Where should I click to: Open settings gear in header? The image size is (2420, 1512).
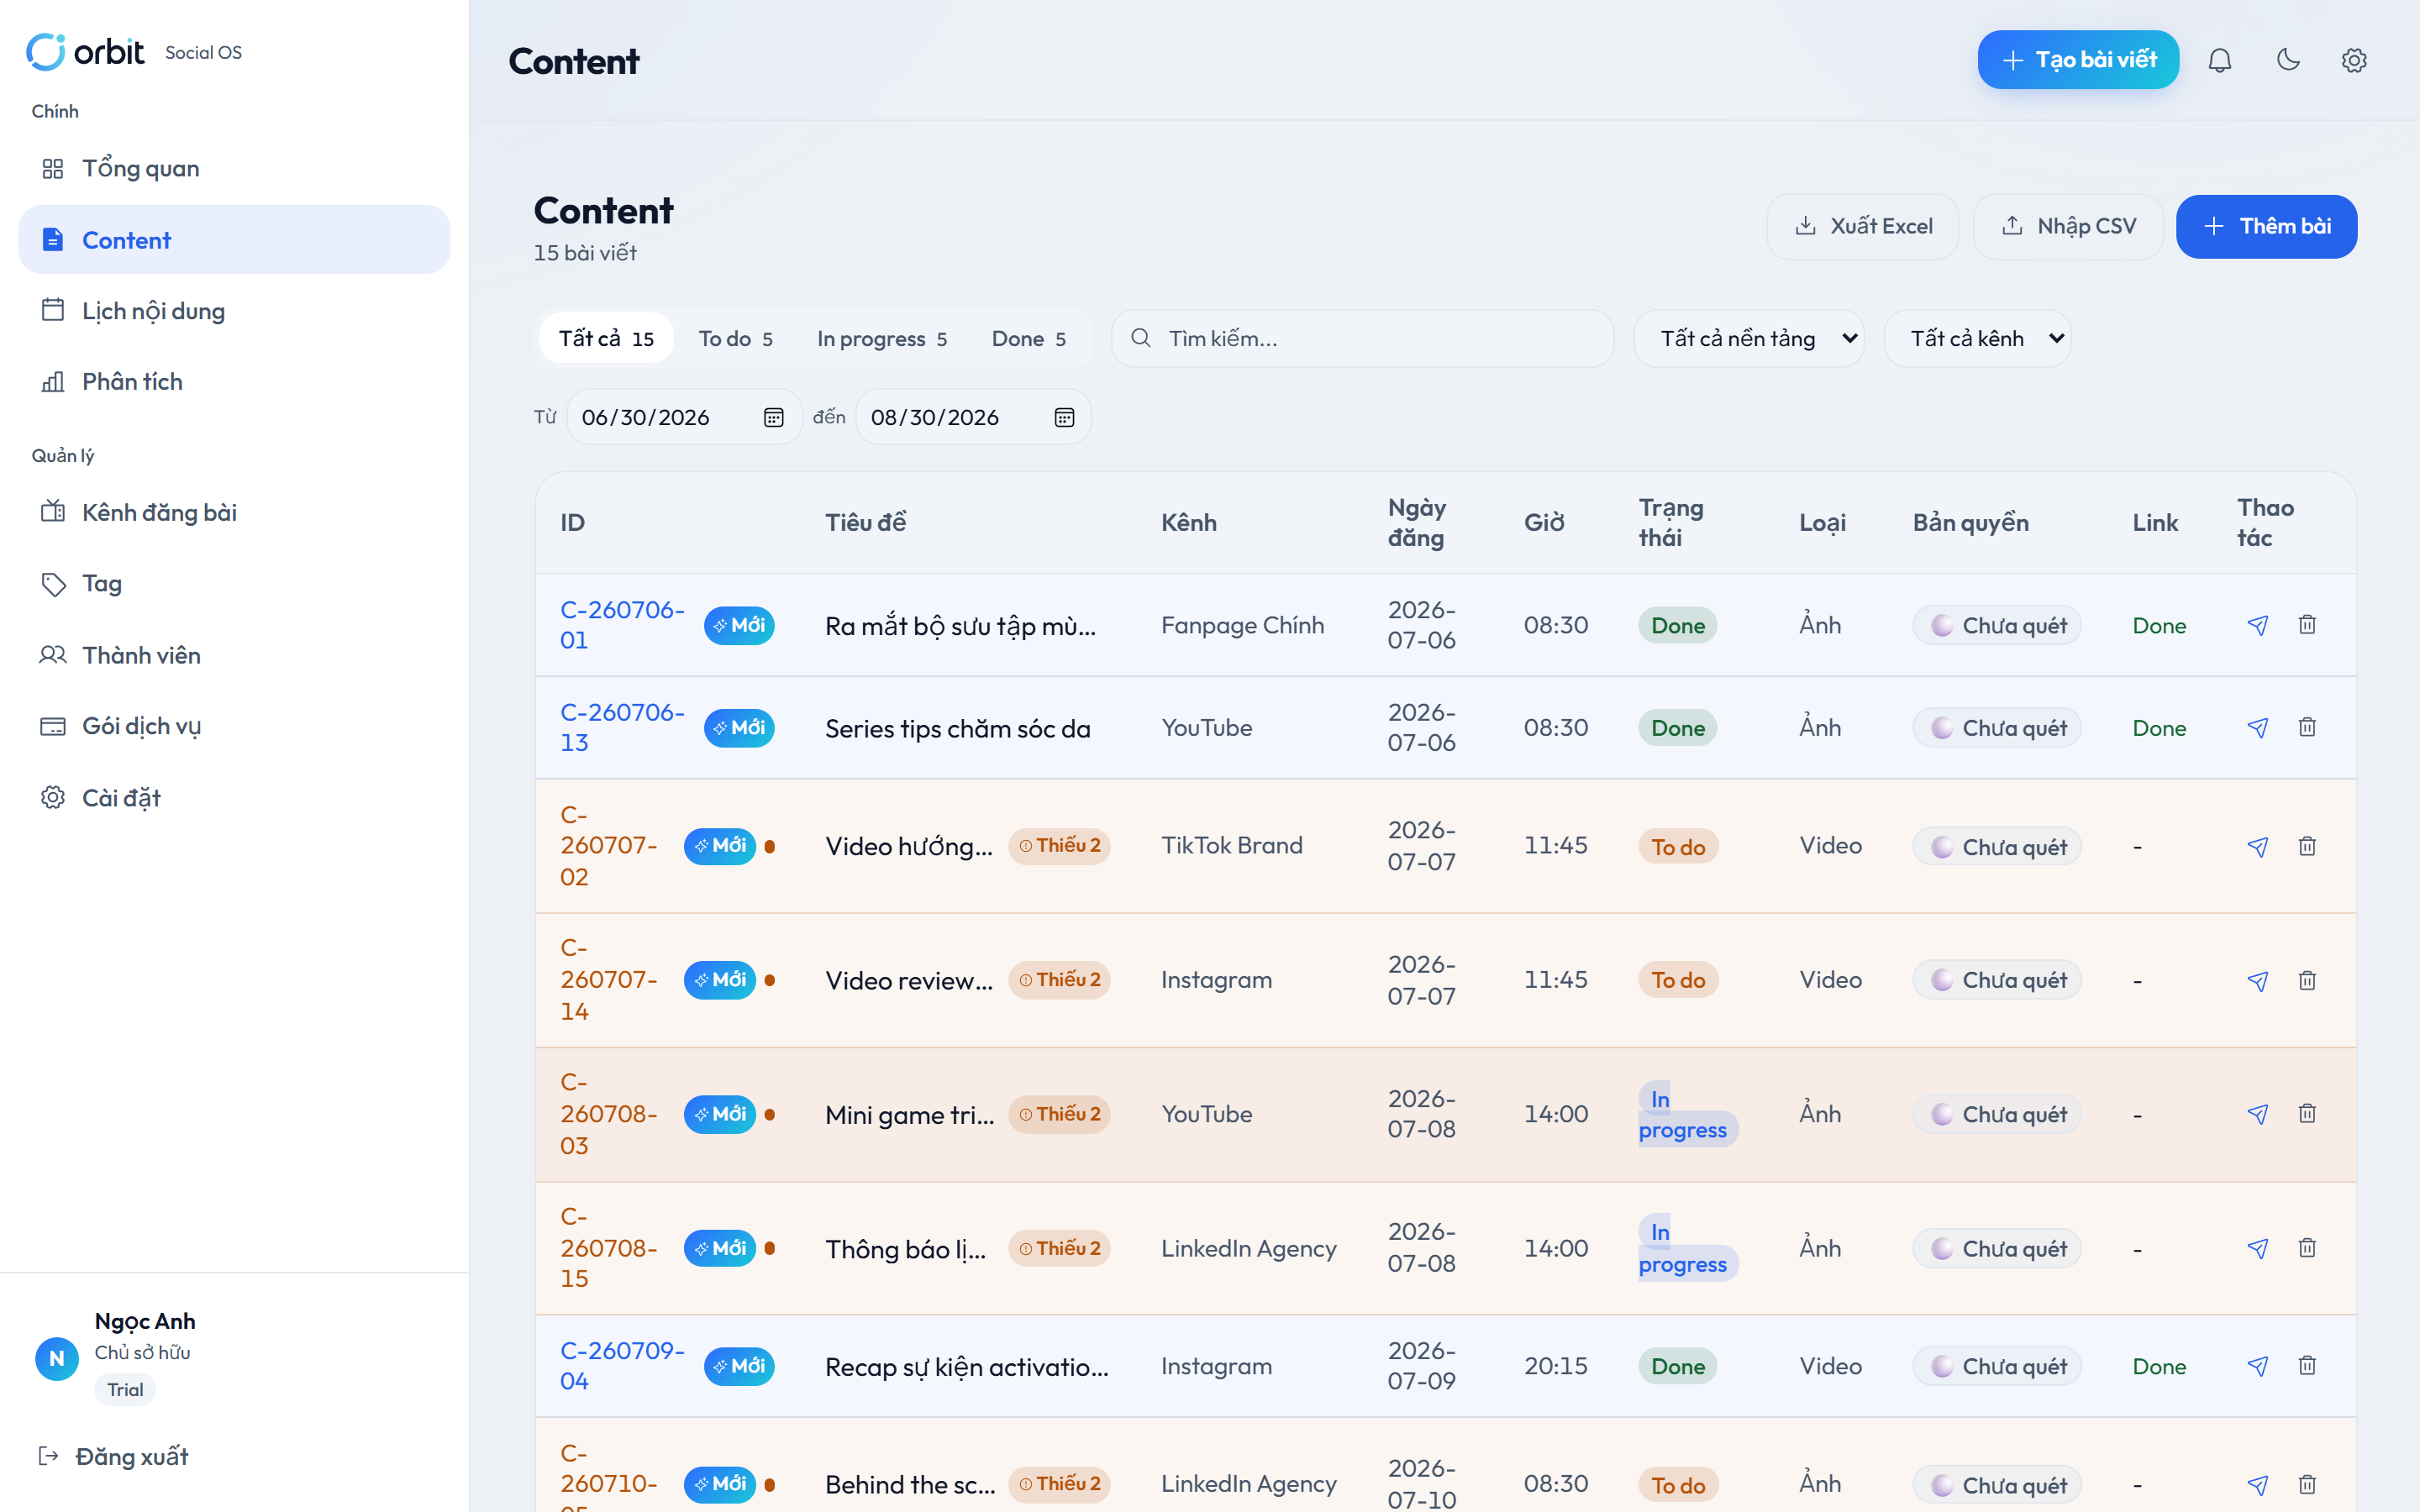pyautogui.click(x=2354, y=60)
